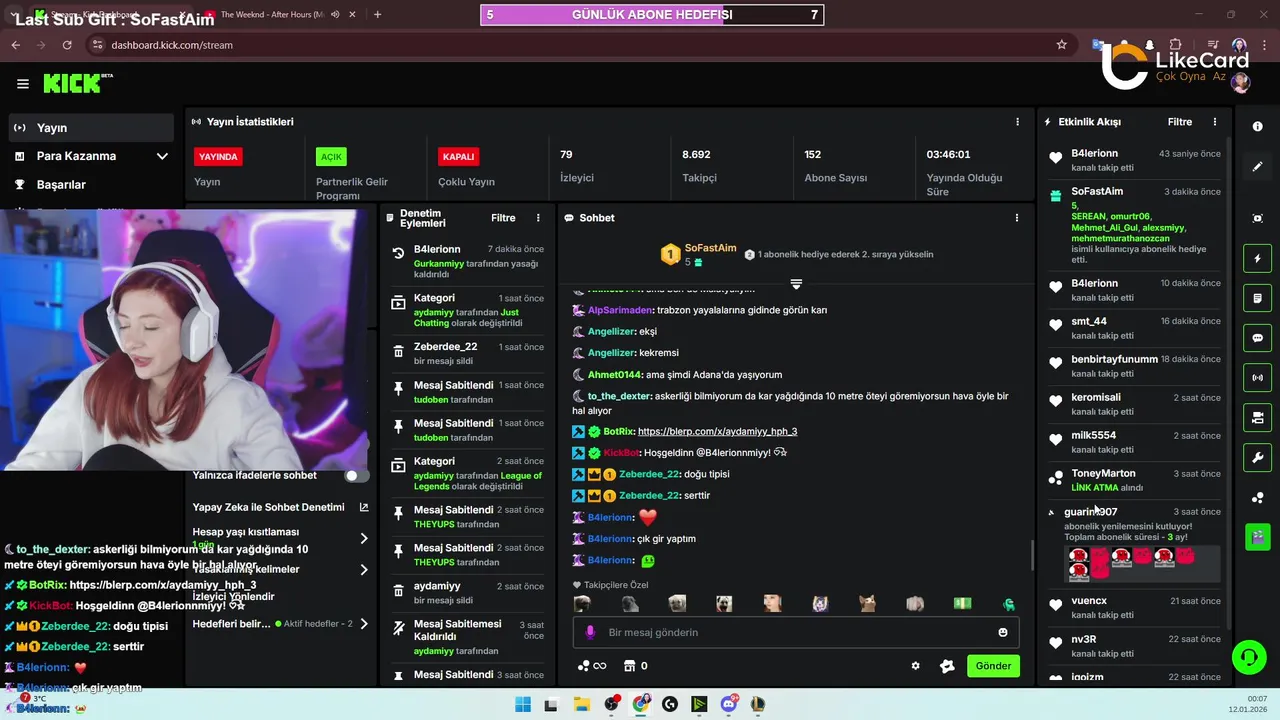Viewport: 1280px width, 720px height.
Task: Open the Yayın İstatistikleri three-dot menu
Action: point(1017,122)
